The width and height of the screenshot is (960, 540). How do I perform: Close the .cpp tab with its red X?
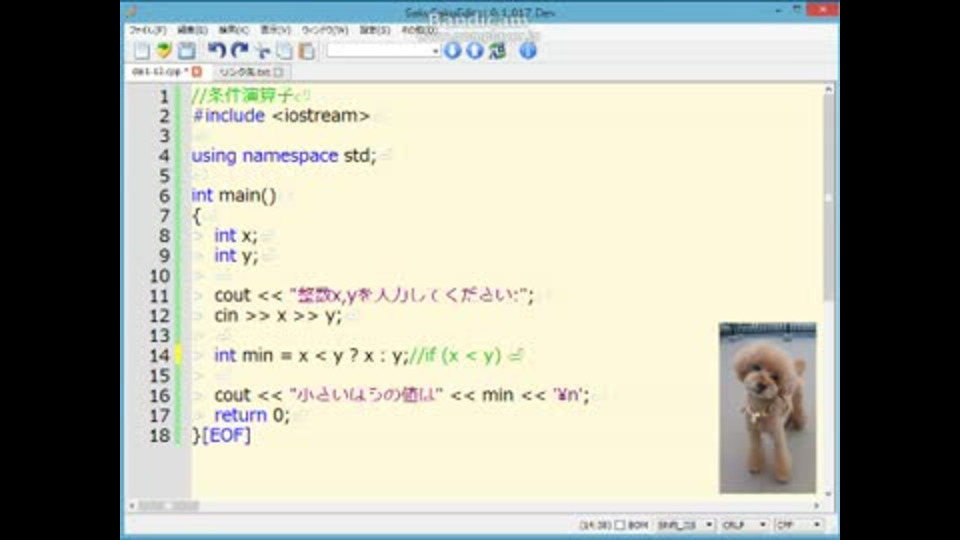pyautogui.click(x=197, y=72)
